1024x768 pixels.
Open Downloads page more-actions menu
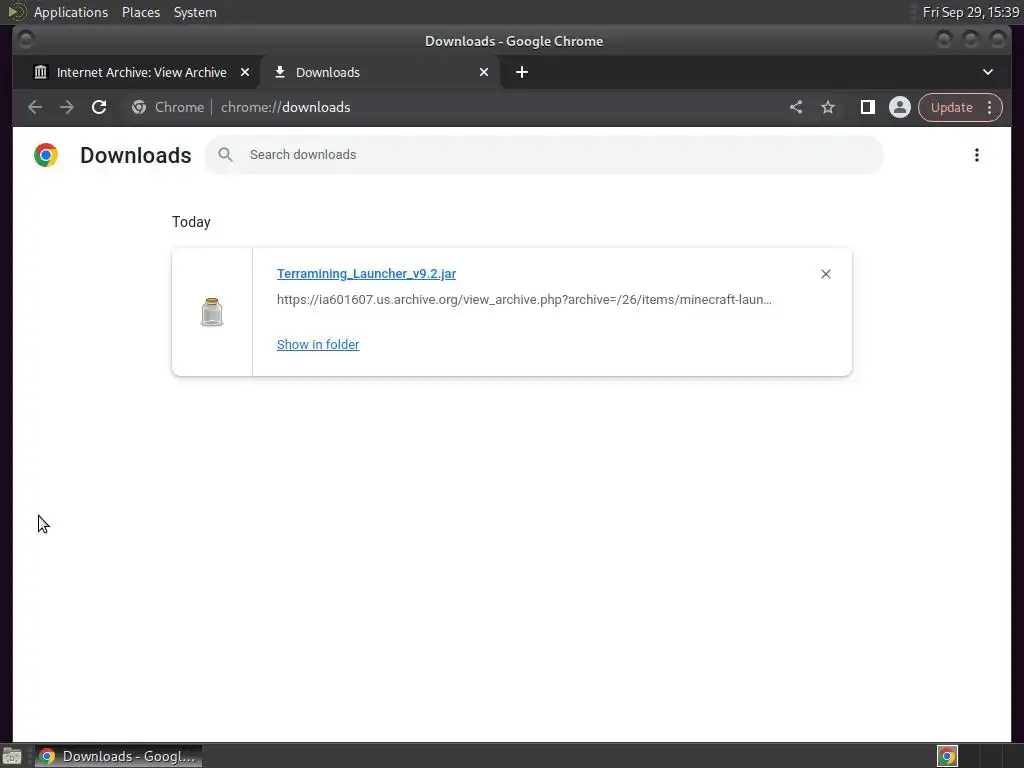pyautogui.click(x=976, y=155)
